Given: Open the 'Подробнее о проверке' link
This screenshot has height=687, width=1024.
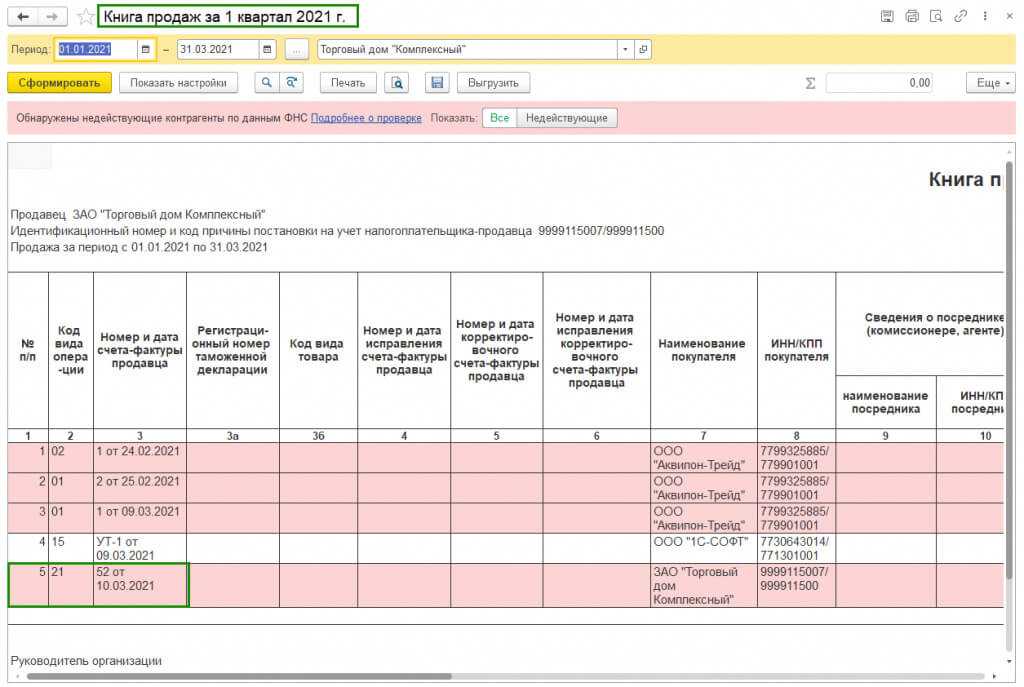Looking at the screenshot, I should coord(366,118).
